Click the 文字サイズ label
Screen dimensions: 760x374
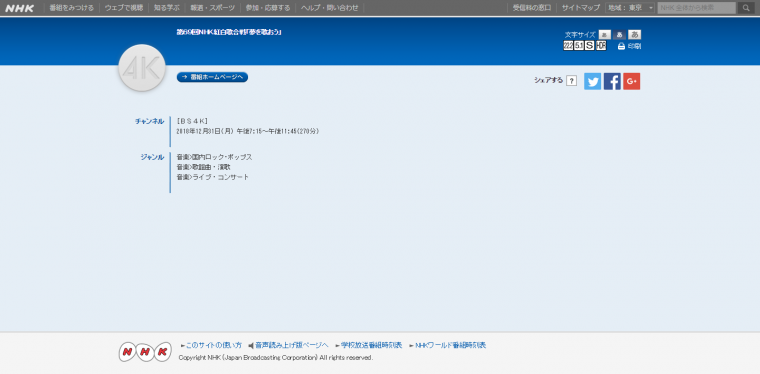point(580,35)
